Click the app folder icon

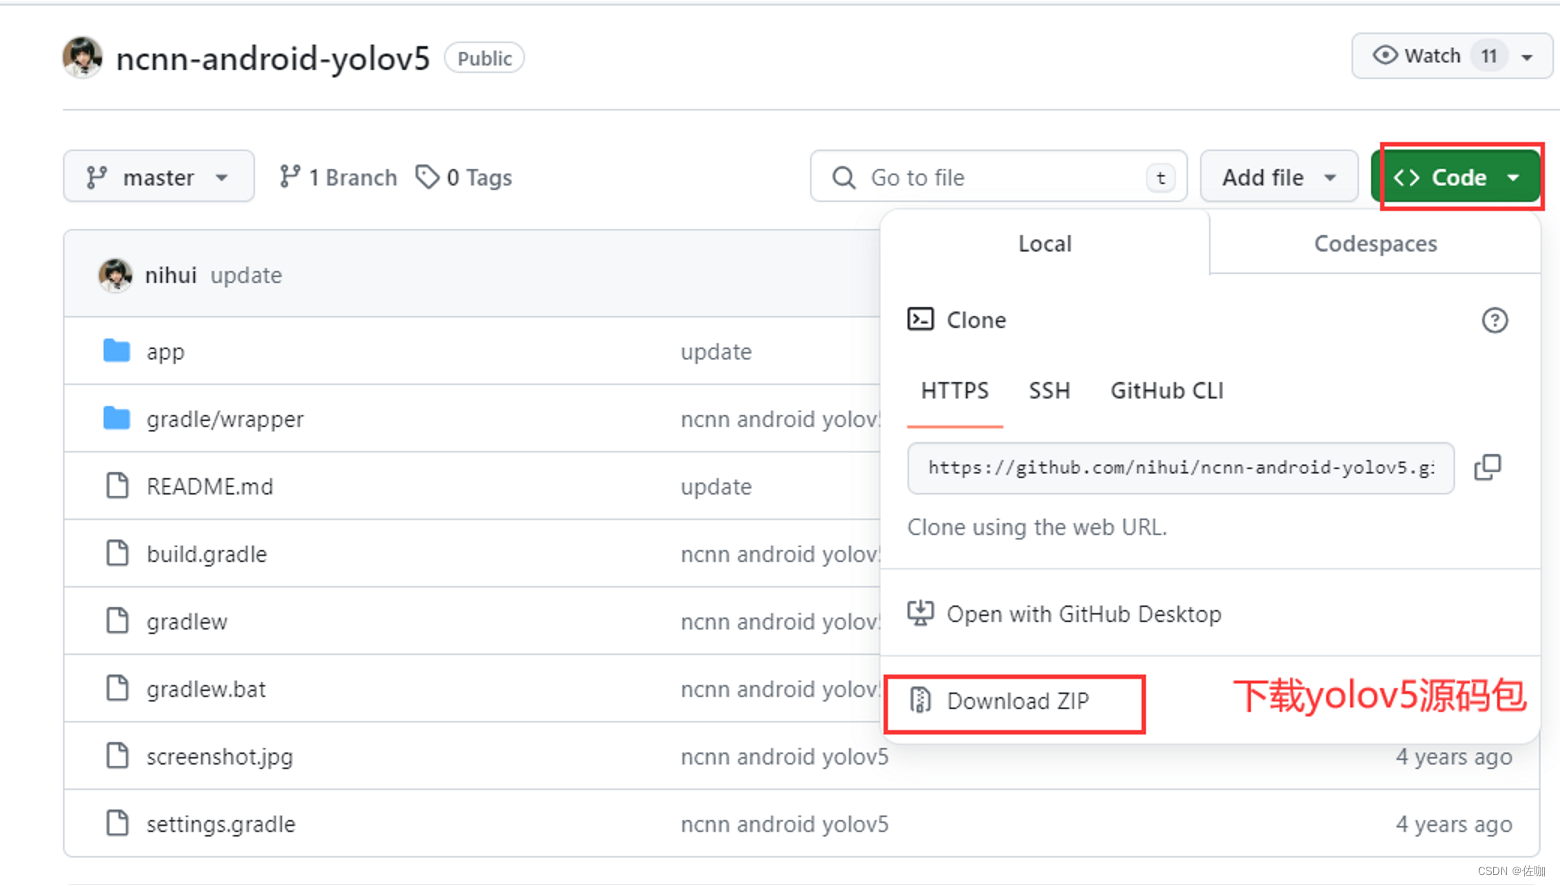[117, 350]
